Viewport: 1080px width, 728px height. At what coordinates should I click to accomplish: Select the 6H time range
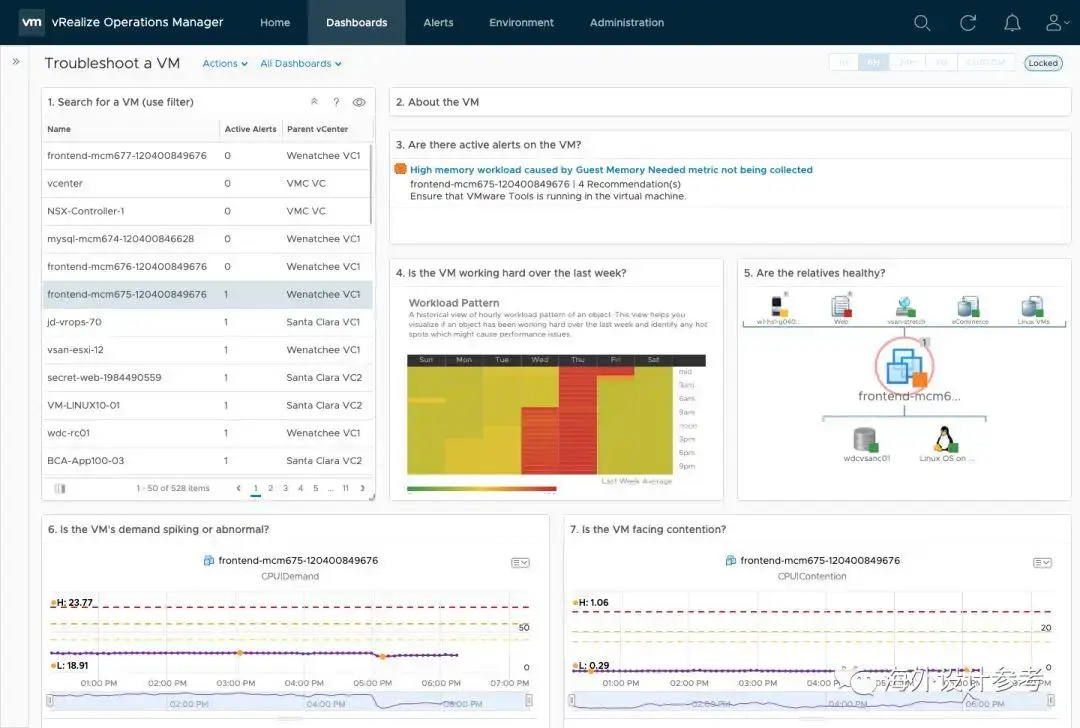[x=873, y=63]
